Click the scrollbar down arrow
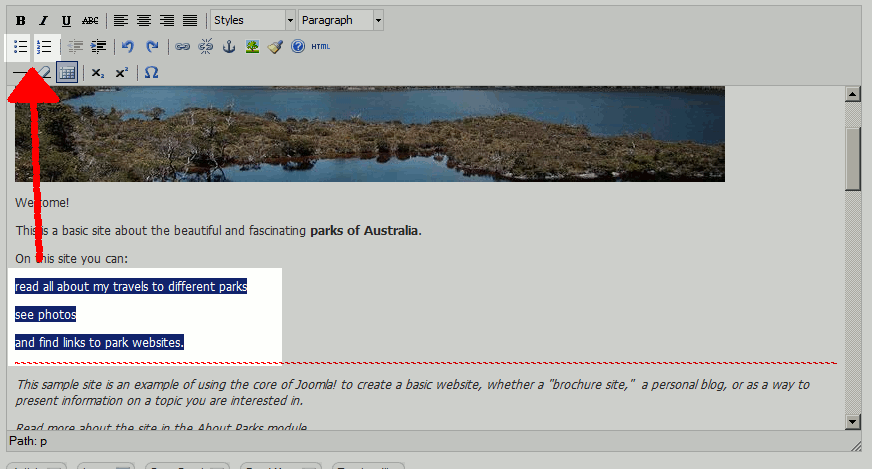 [x=853, y=421]
